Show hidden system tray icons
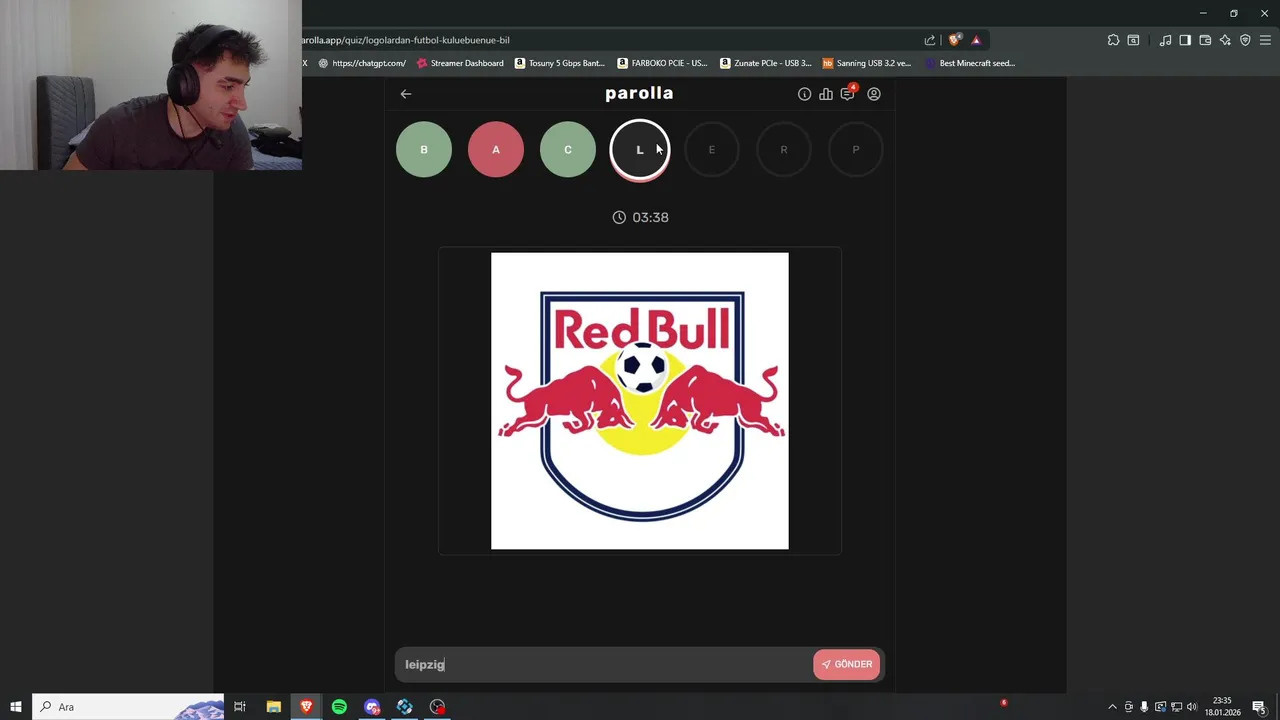This screenshot has height=720, width=1280. point(1112,707)
